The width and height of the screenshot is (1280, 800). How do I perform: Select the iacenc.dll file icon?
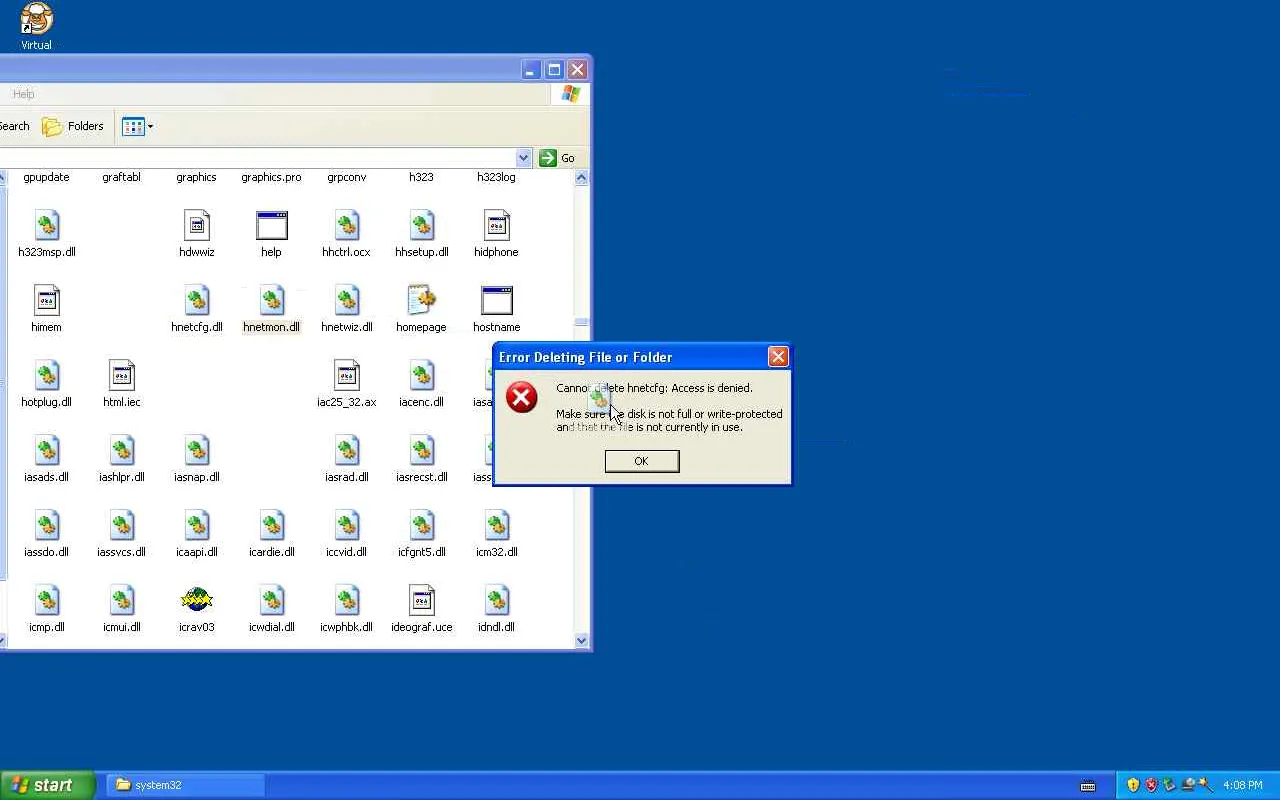tap(422, 375)
